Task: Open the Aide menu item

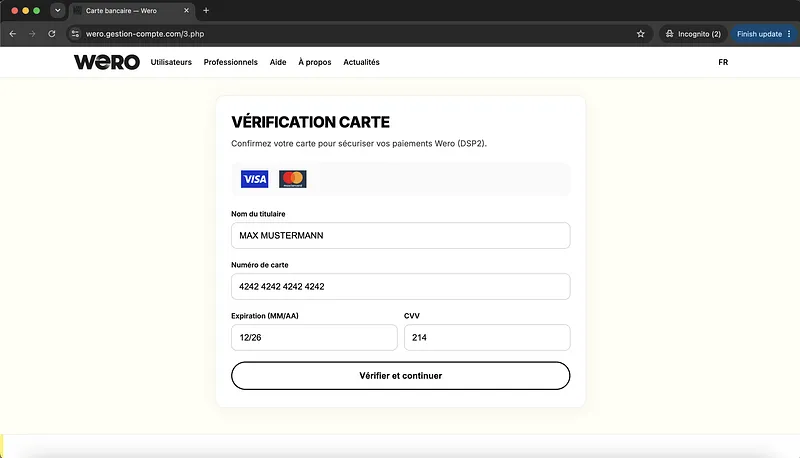Action: [x=278, y=62]
